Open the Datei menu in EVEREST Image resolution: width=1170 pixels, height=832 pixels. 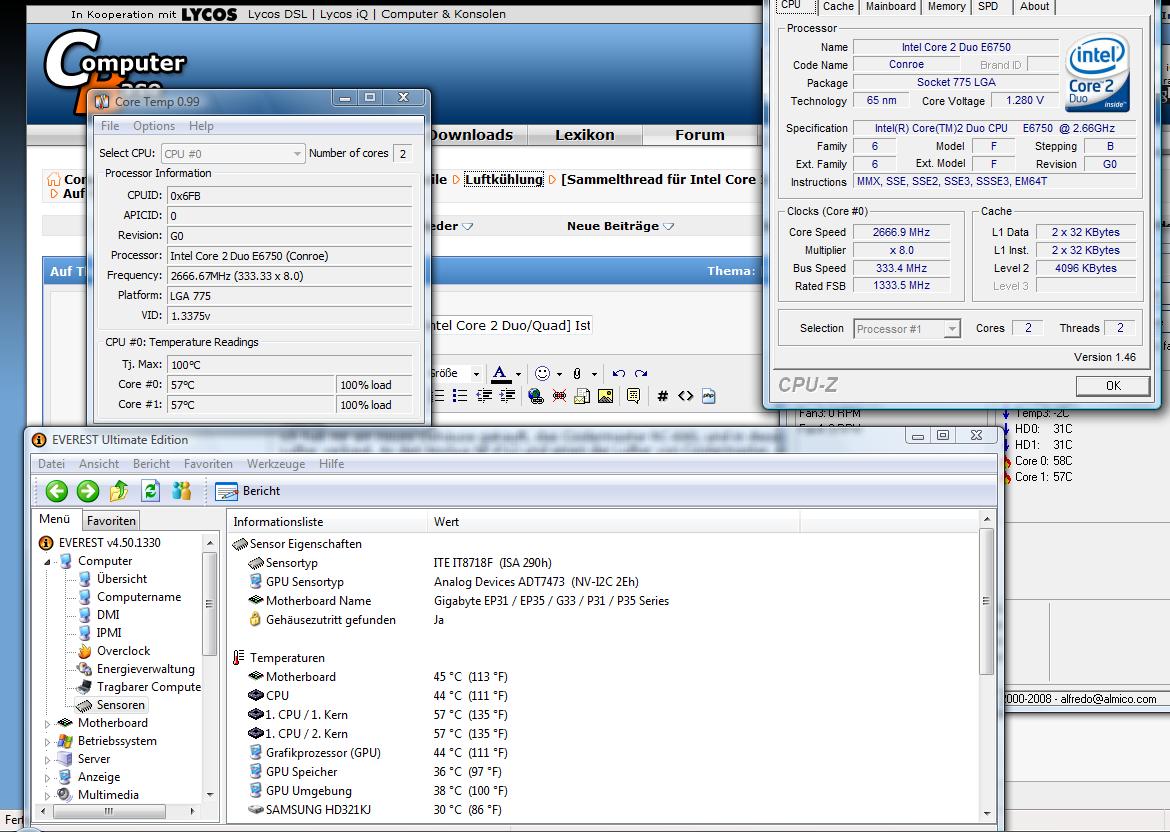click(x=51, y=463)
